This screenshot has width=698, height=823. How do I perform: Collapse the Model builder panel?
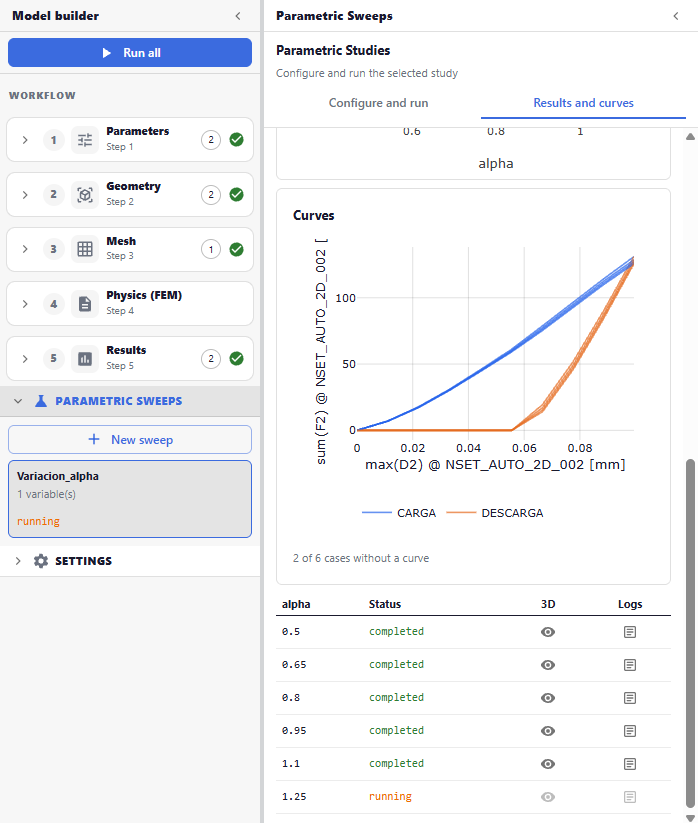pos(238,16)
